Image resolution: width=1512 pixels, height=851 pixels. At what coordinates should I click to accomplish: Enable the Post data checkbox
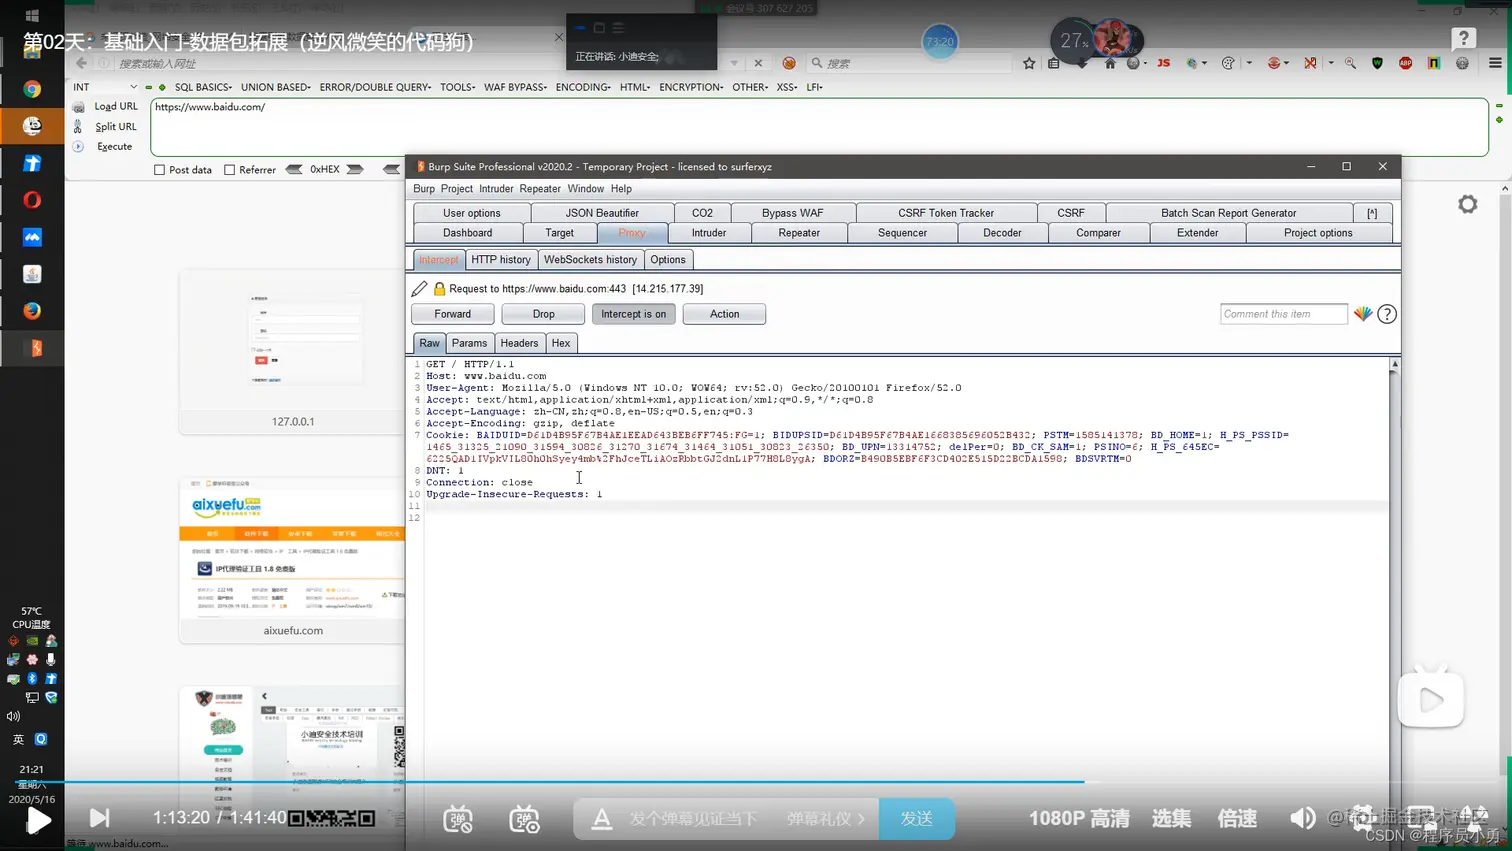[159, 170]
